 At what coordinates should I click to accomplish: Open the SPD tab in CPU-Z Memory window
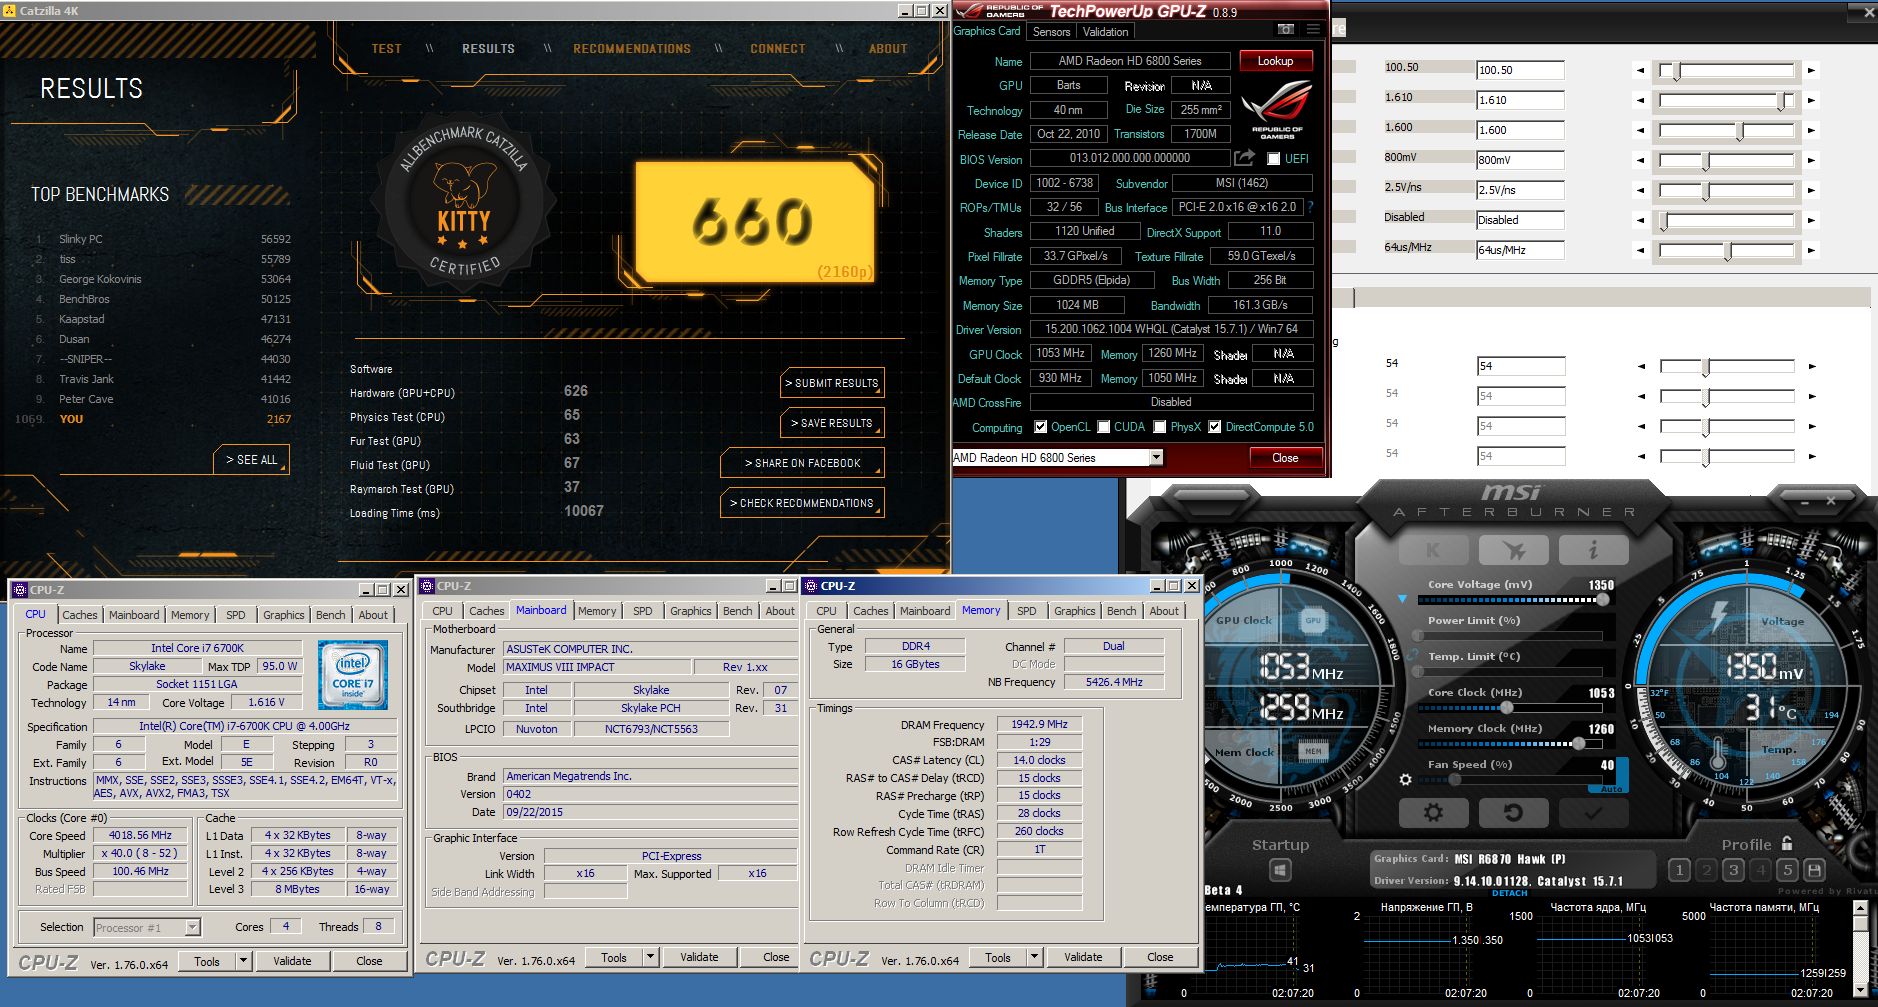1027,611
